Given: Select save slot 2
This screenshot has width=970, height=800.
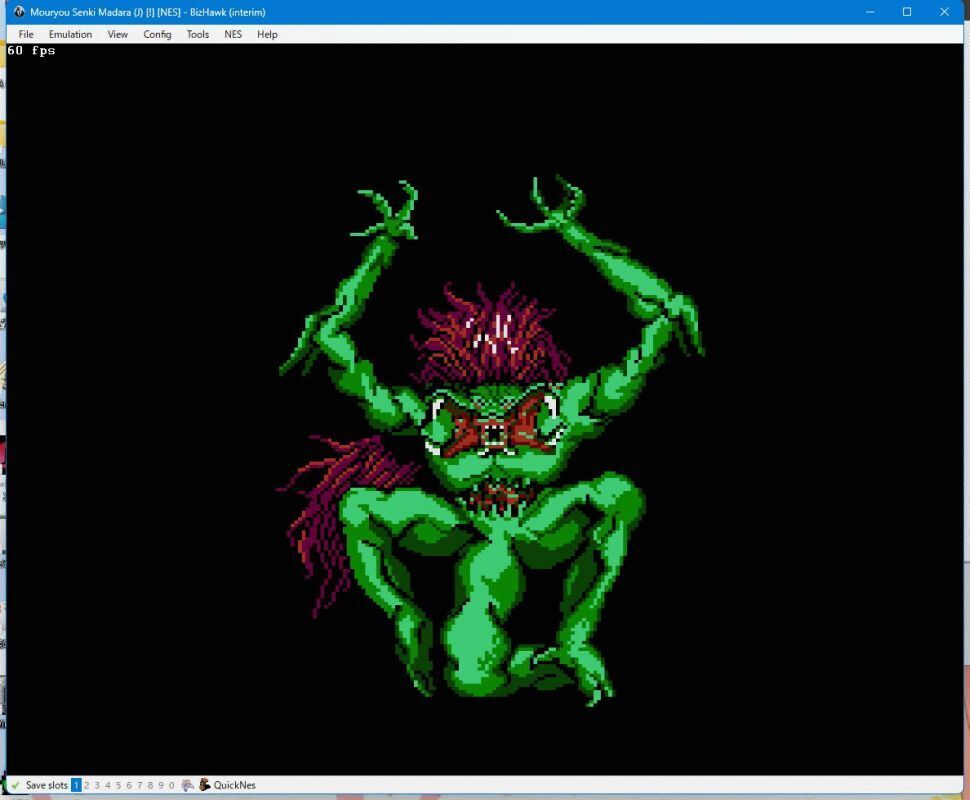Looking at the screenshot, I should (87, 785).
